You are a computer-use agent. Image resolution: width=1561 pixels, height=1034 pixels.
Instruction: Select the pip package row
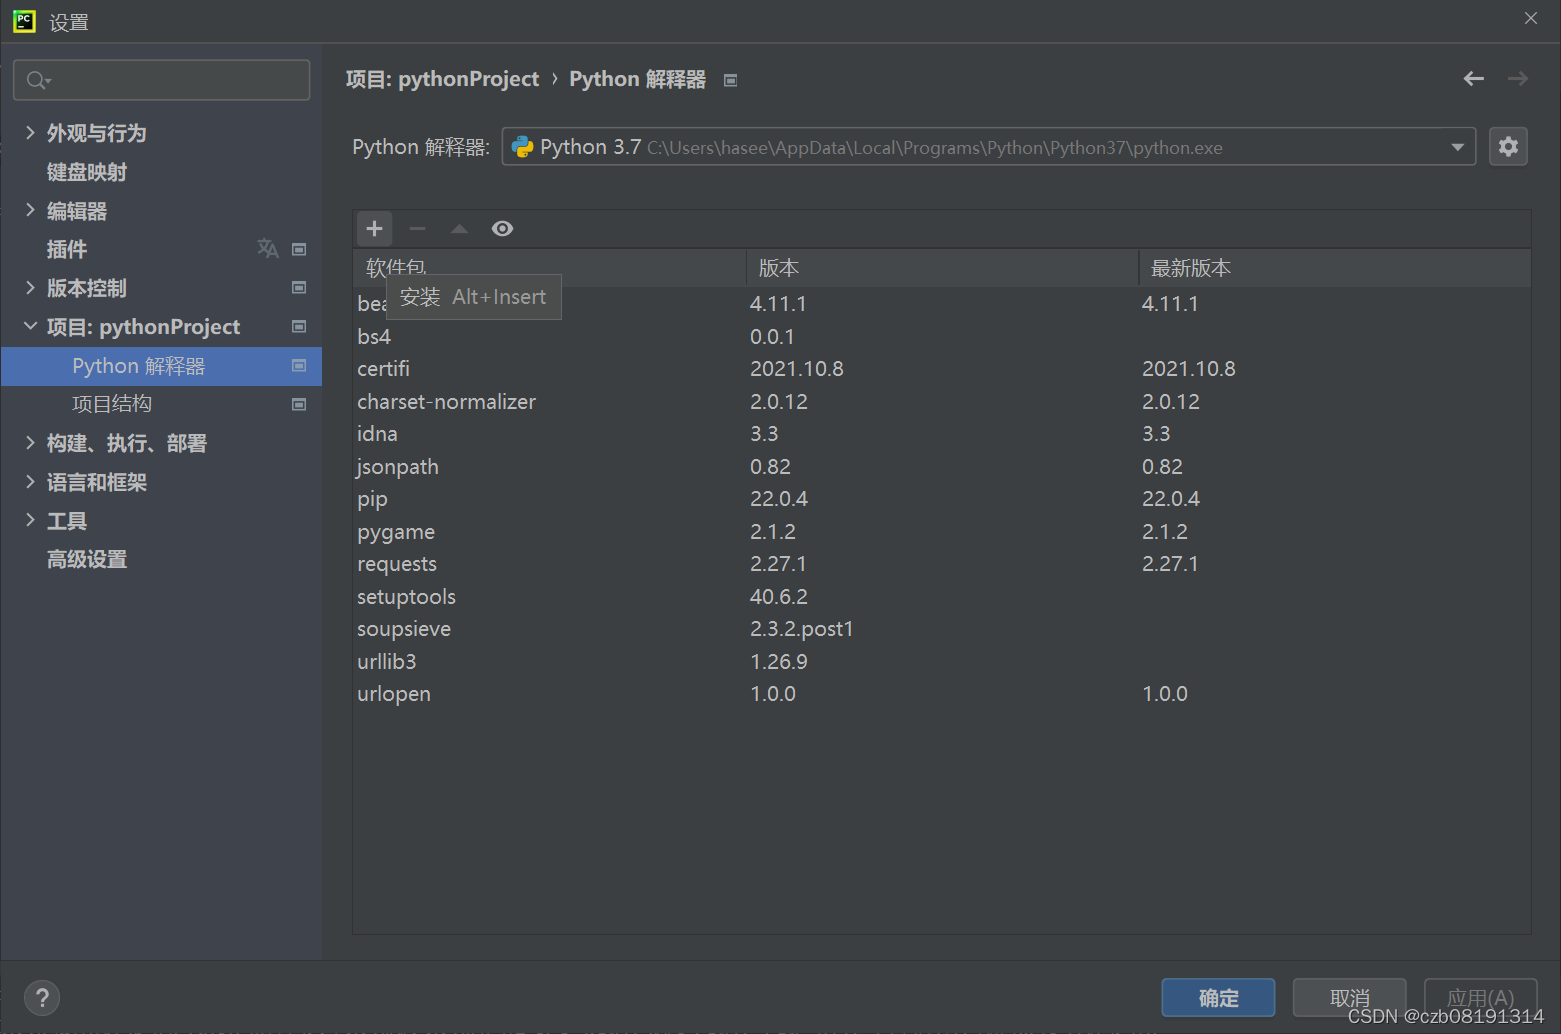[942, 499]
